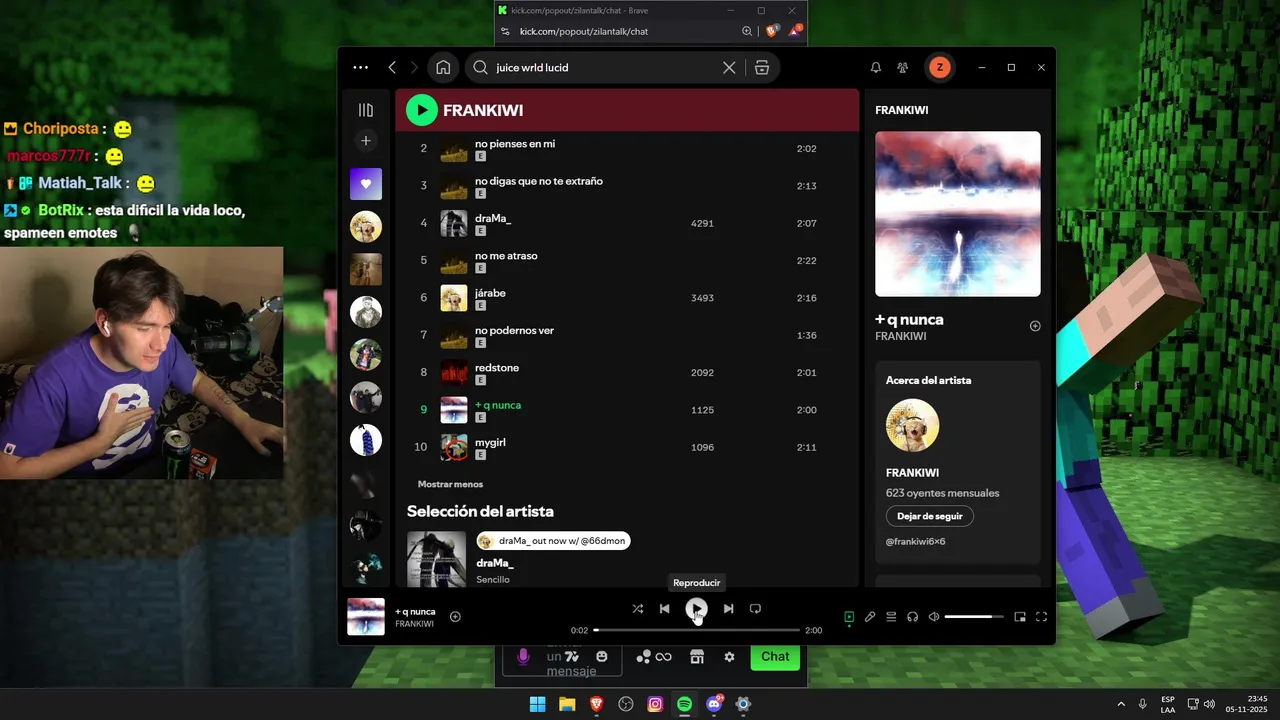Adjust the Spotify volume slider
Image resolution: width=1280 pixels, height=720 pixels.
click(x=974, y=617)
